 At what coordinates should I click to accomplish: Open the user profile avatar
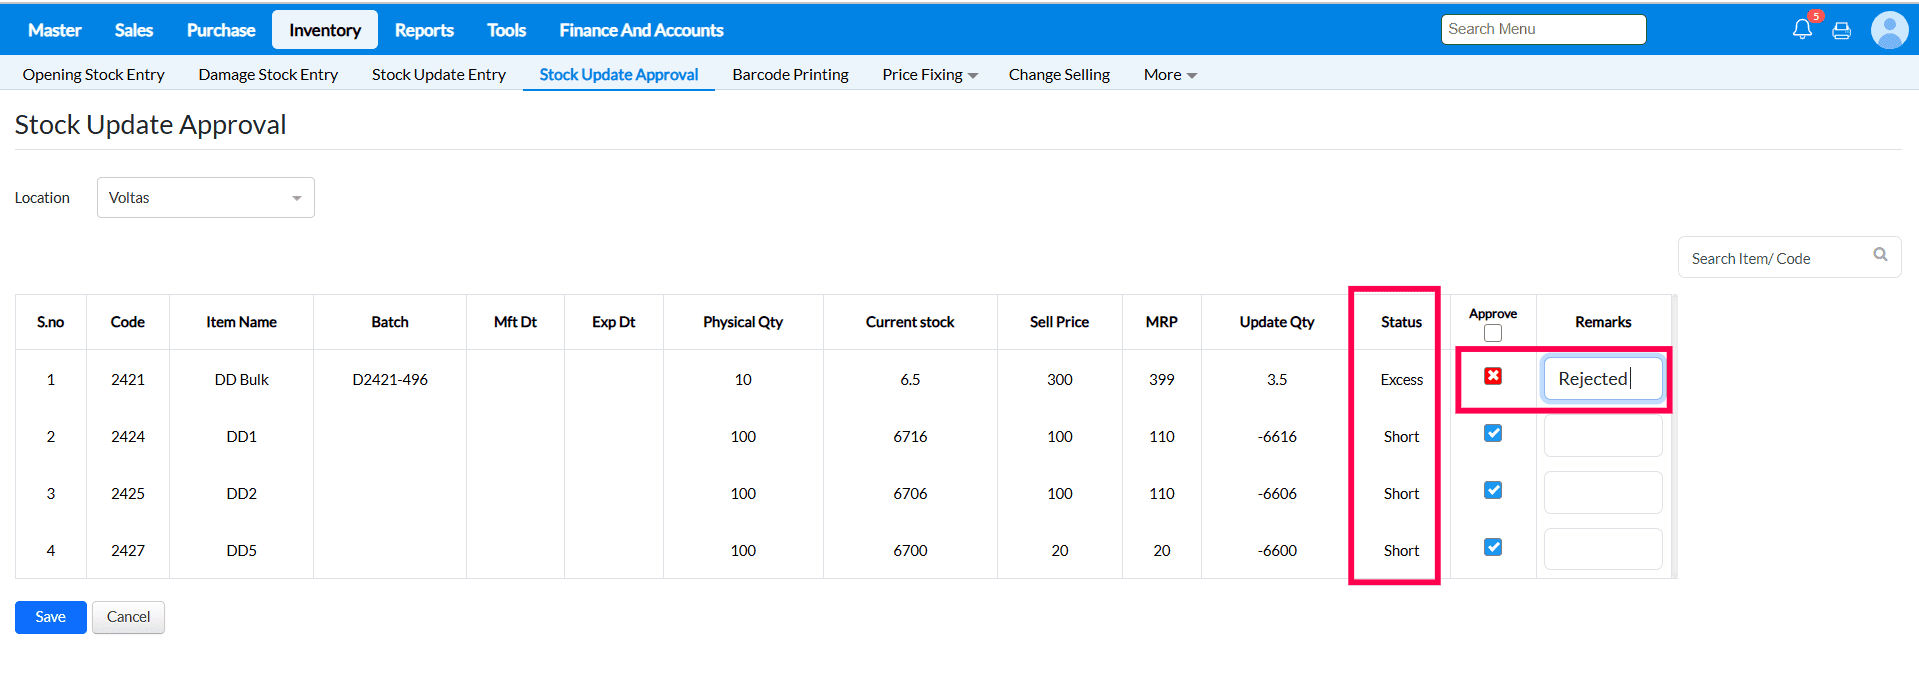[x=1889, y=30]
